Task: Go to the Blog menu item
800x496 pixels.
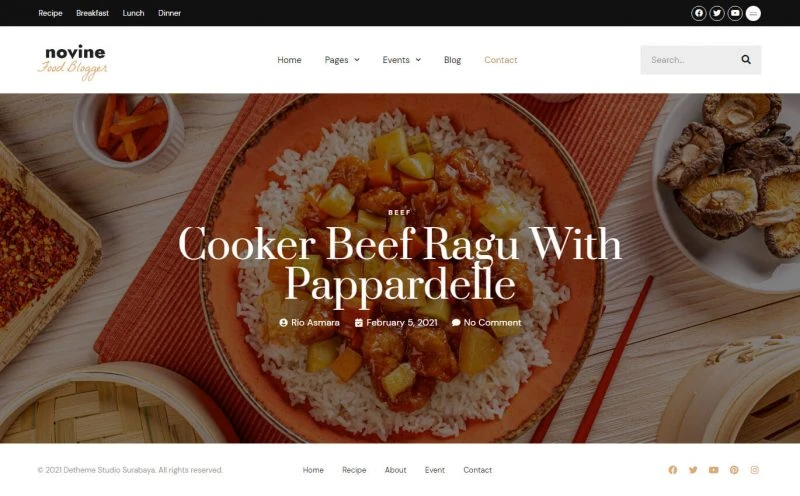Action: (x=452, y=60)
